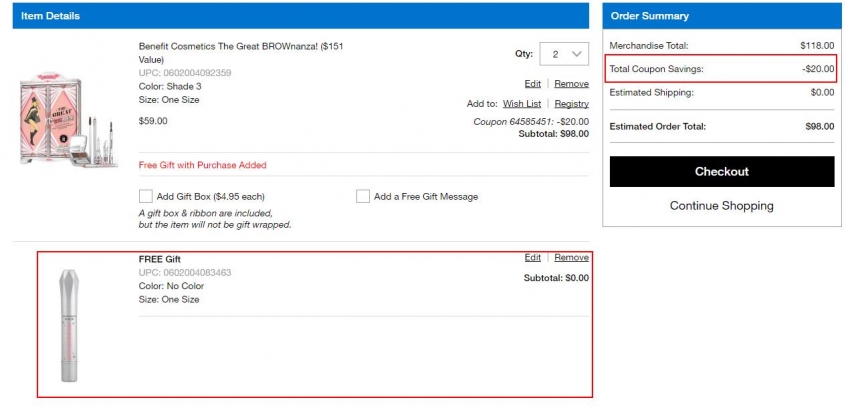Image resolution: width=860 pixels, height=414 pixels.
Task: Select the Subtotal: $98.00 text
Action: coord(553,133)
